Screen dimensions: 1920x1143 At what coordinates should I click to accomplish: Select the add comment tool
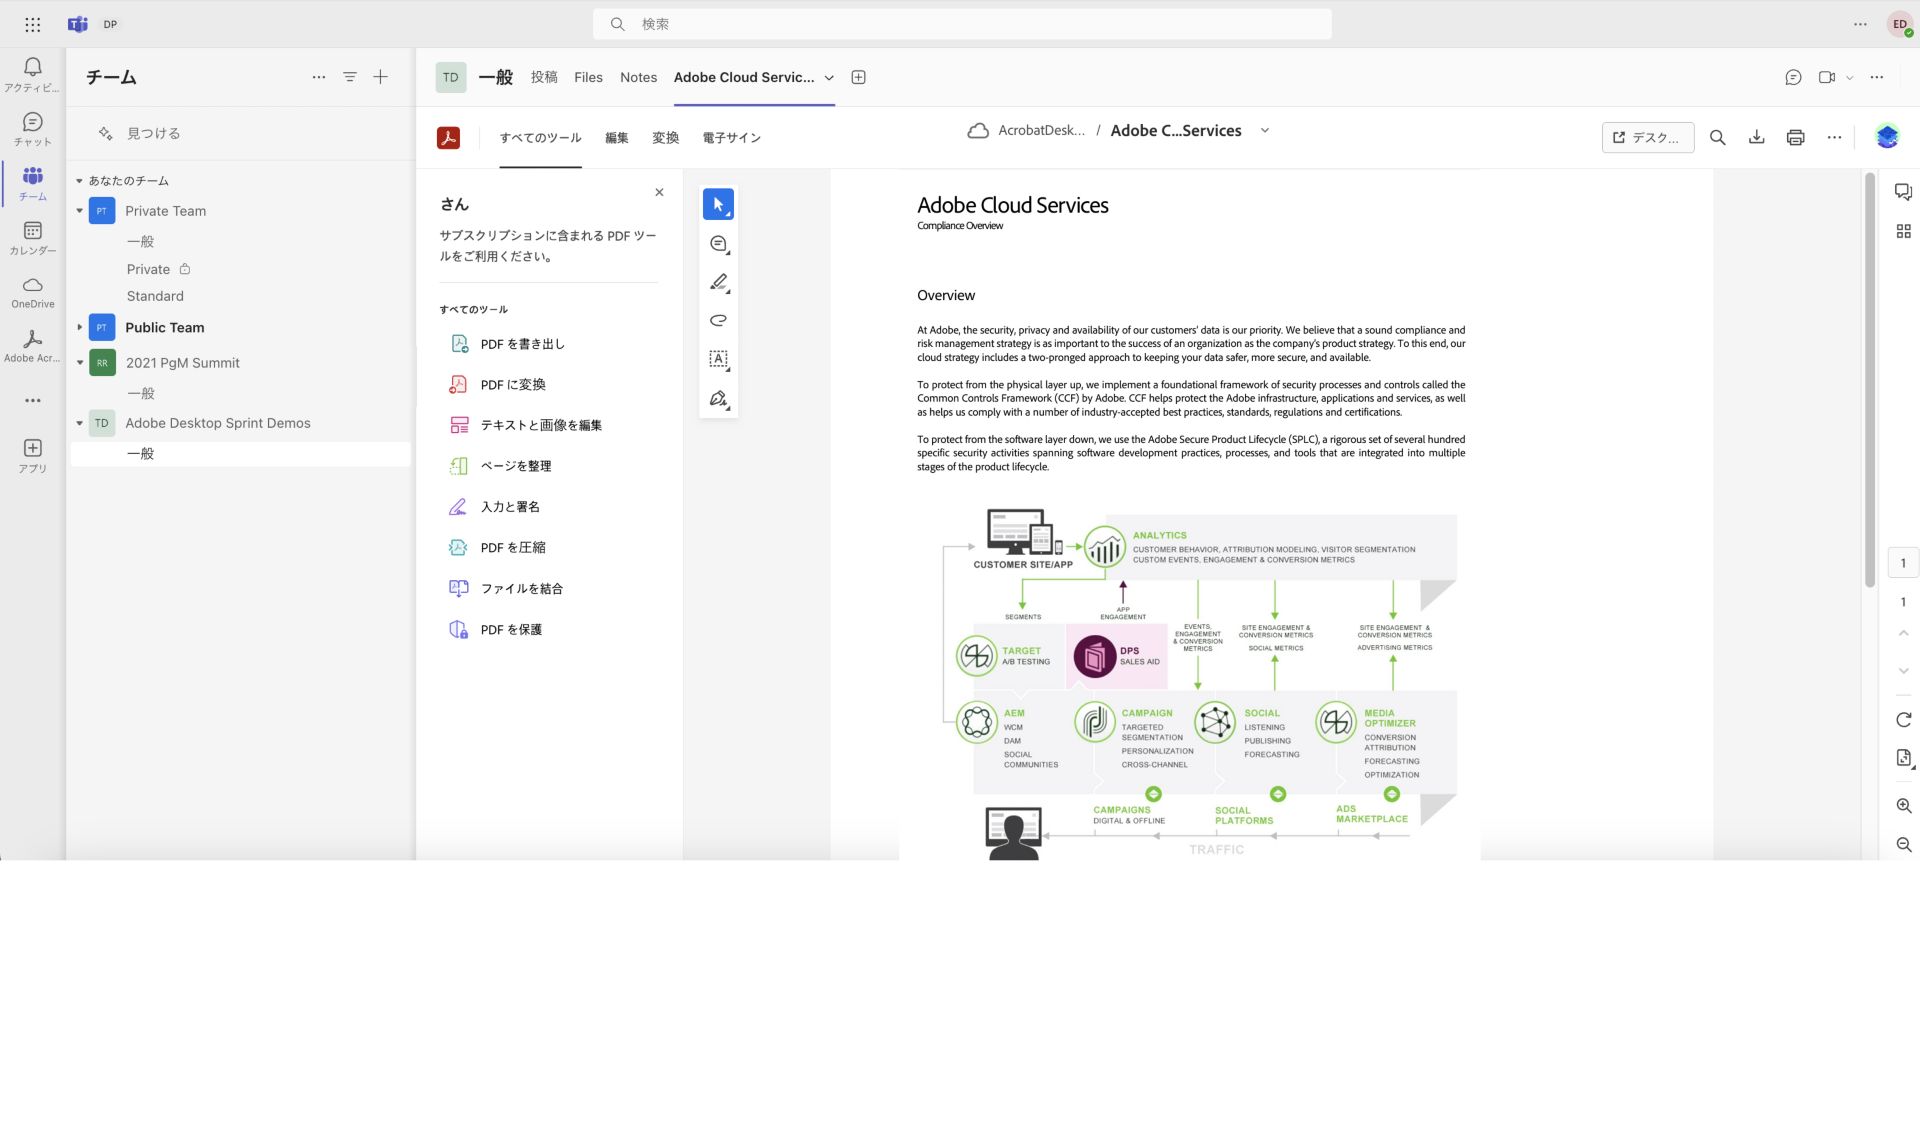(x=718, y=244)
